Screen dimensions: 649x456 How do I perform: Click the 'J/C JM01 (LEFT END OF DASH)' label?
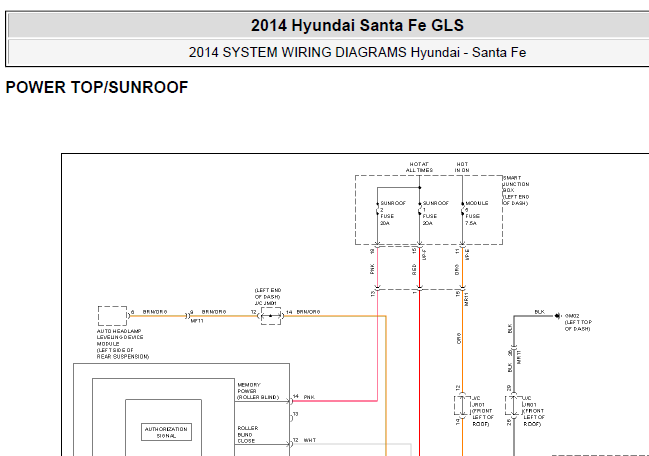pos(267,297)
